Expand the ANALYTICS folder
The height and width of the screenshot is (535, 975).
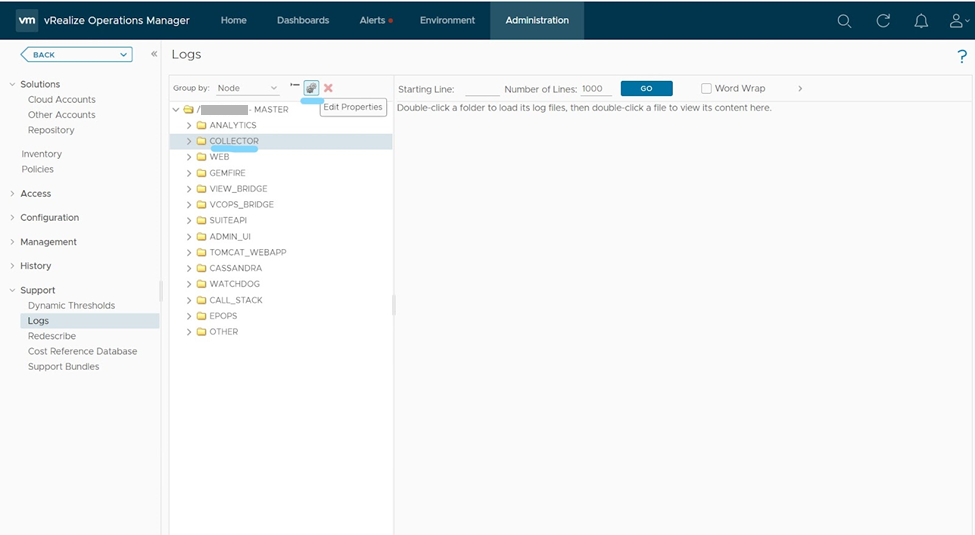click(x=188, y=125)
